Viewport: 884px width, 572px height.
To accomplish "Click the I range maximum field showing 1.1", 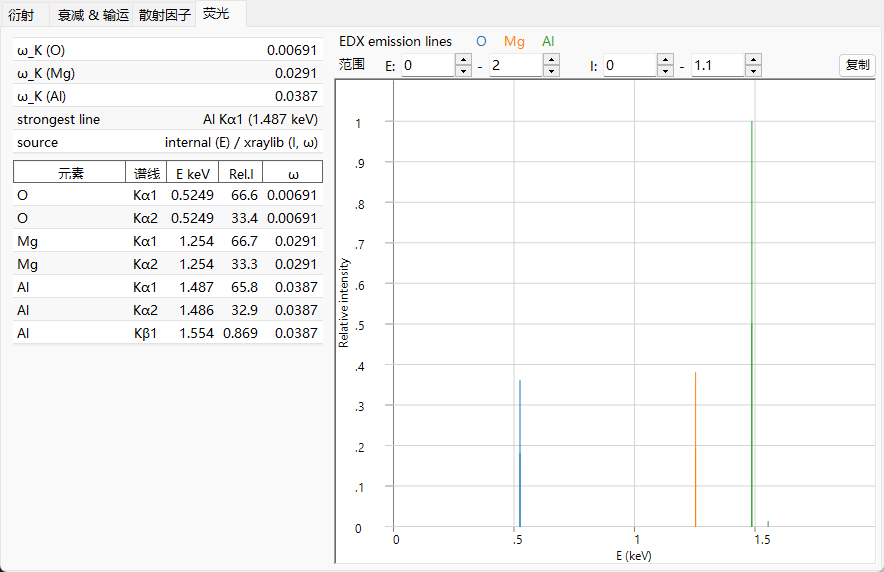I will point(718,65).
